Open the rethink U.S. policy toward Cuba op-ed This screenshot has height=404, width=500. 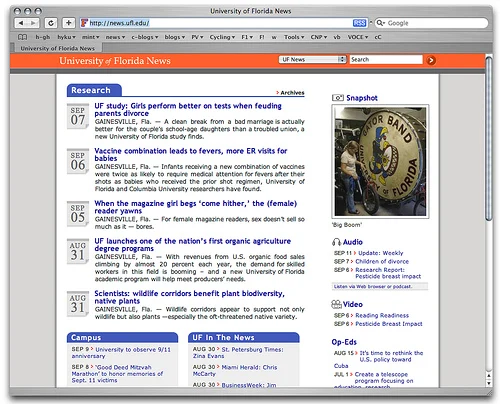(379, 359)
